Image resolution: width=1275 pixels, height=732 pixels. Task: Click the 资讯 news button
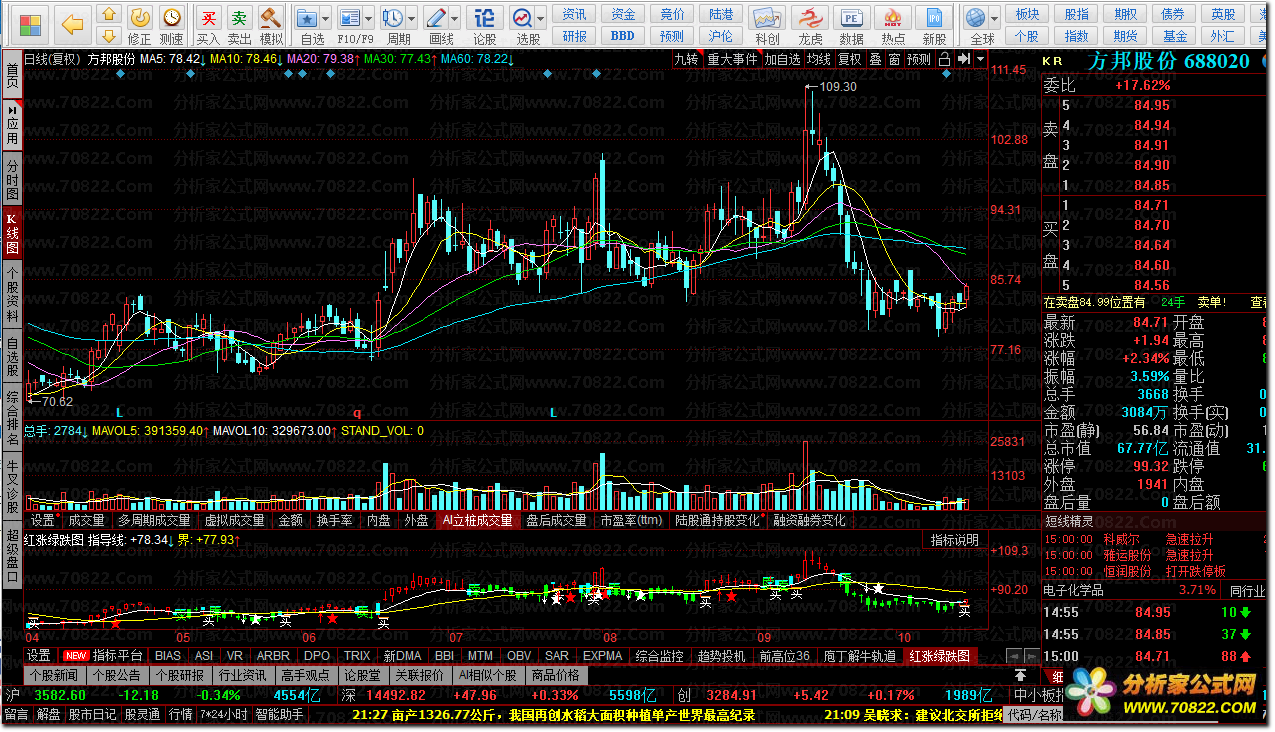(x=574, y=14)
